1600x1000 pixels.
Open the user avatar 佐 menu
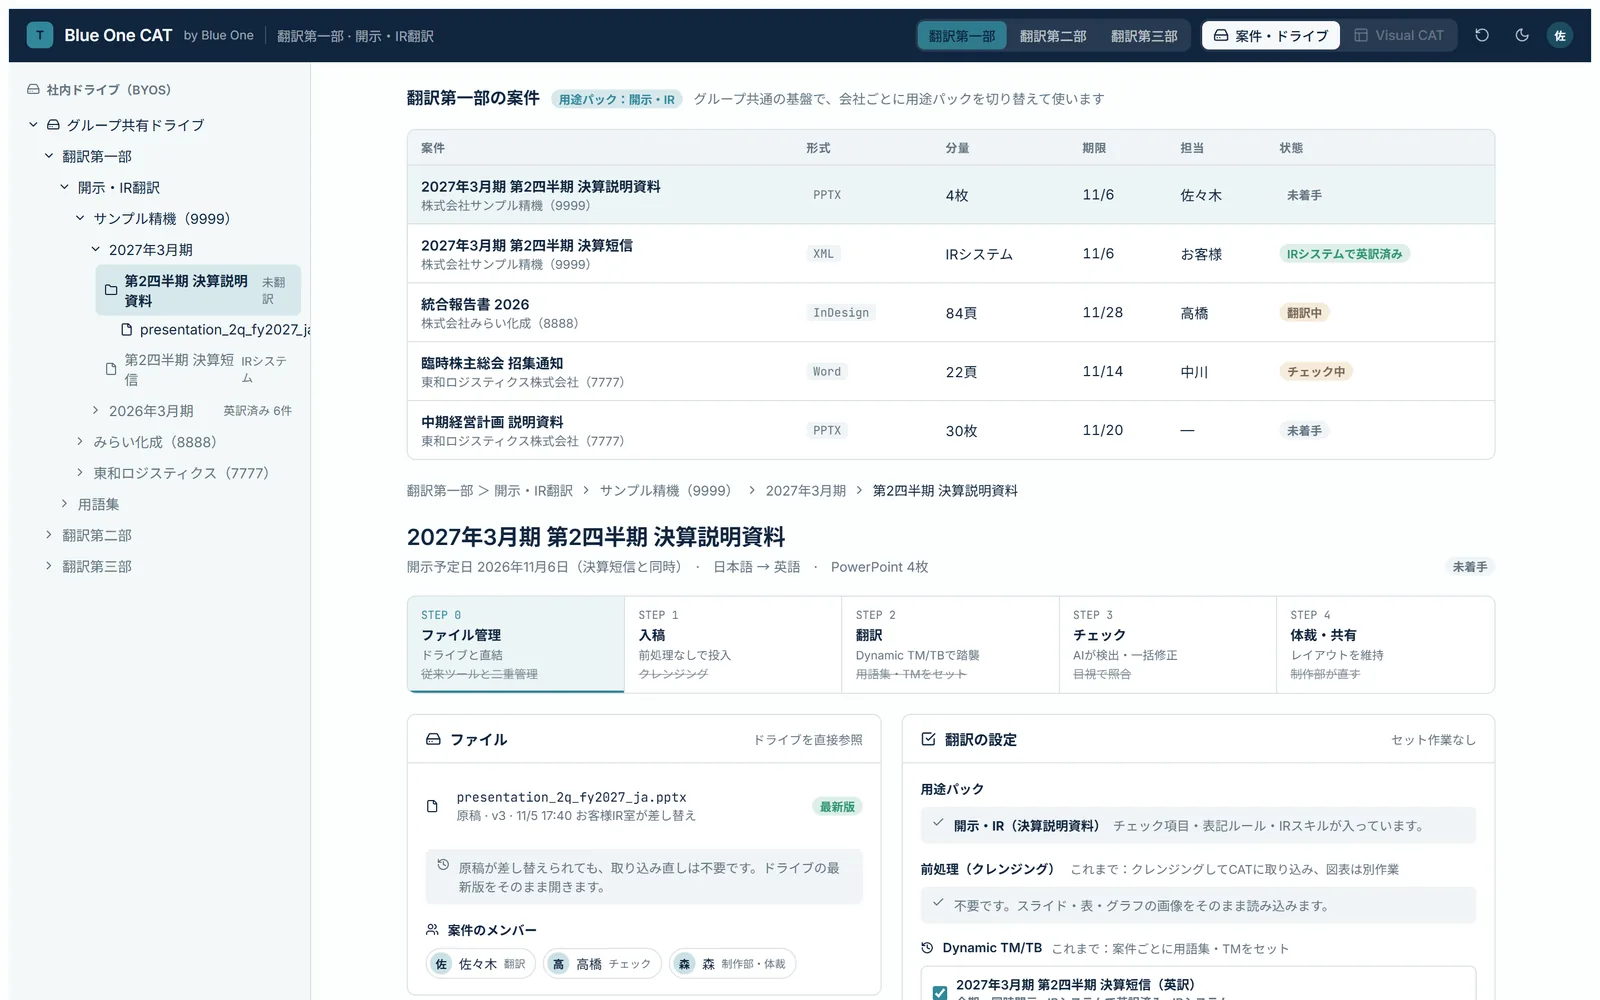[x=1560, y=35]
